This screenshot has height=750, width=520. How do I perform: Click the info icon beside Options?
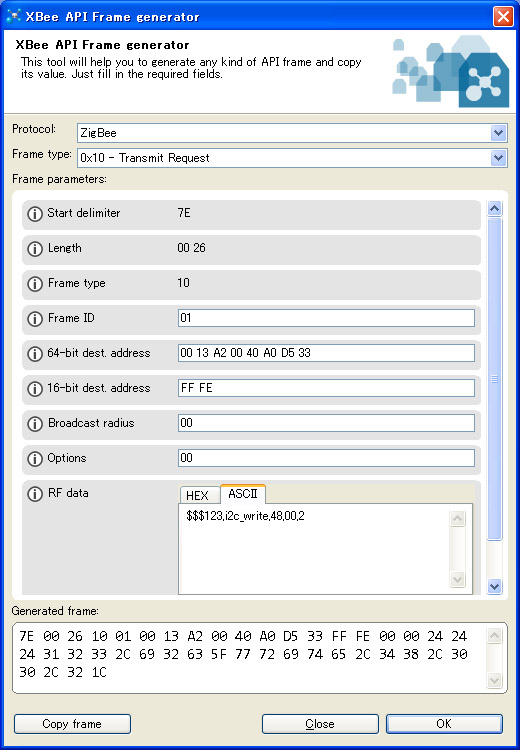(x=34, y=458)
